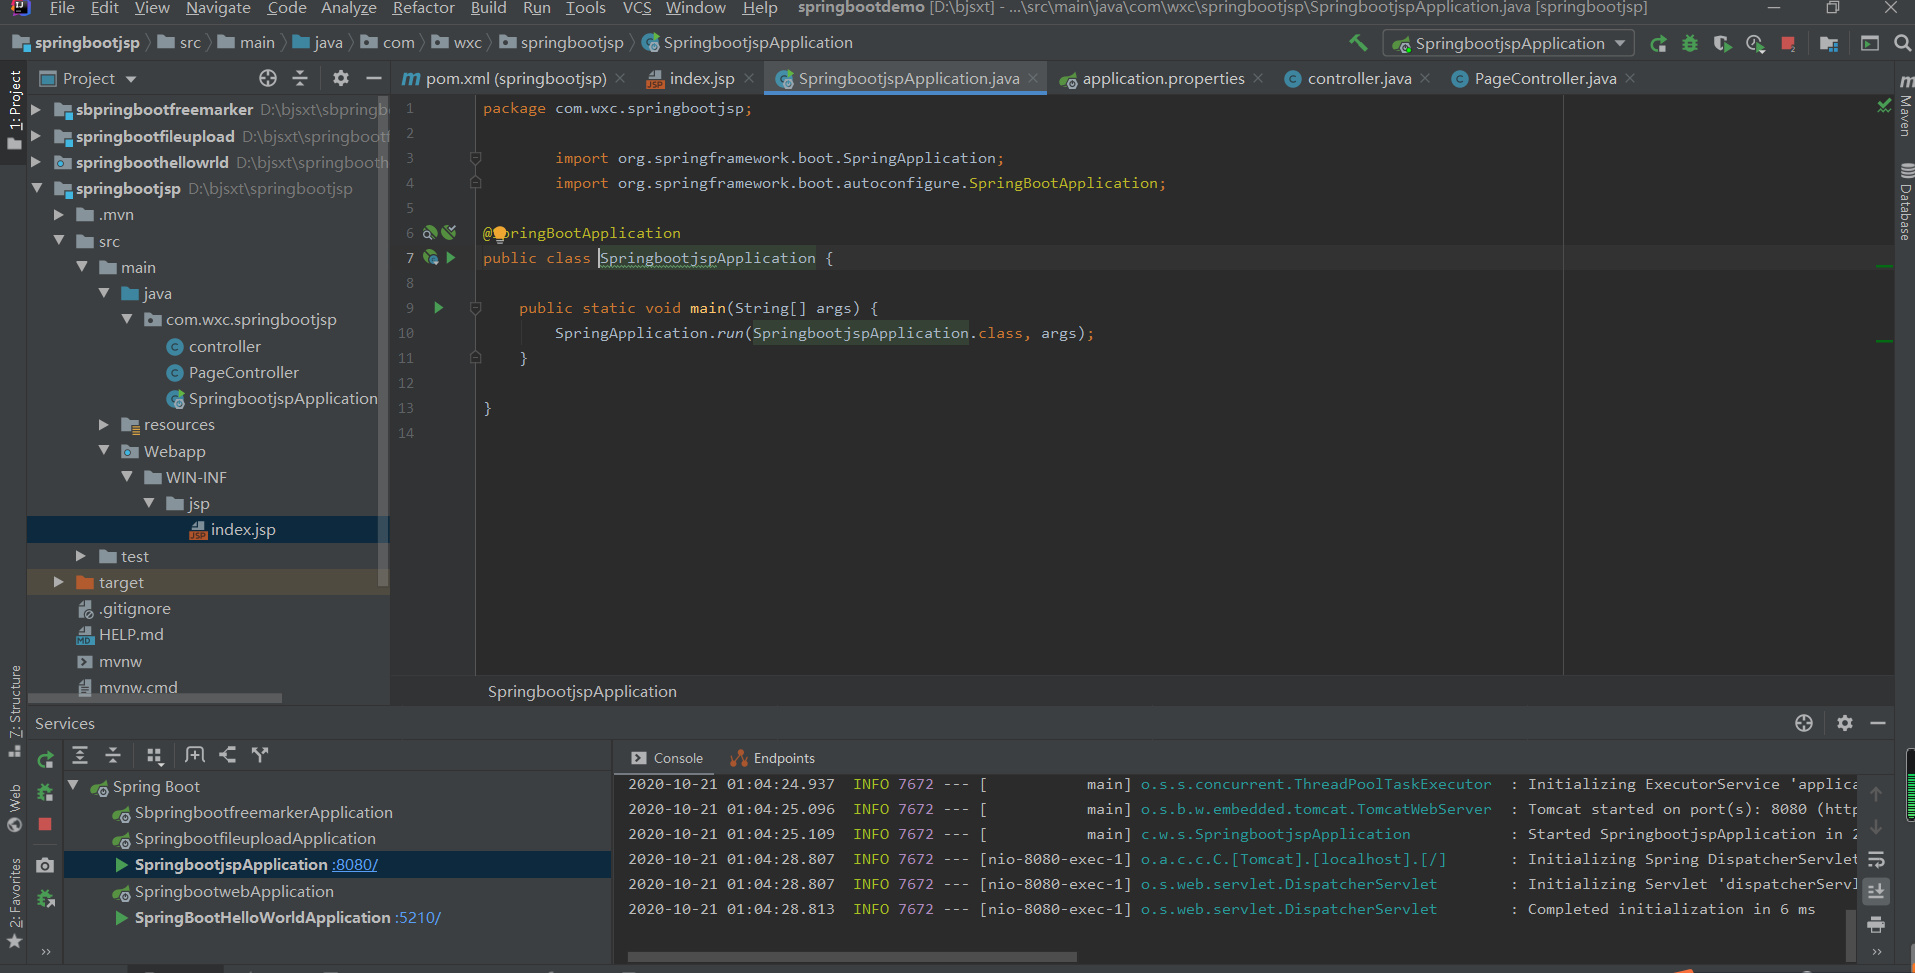Viewport: 1915px width, 973px height.
Task: Switch to PageController.java editor tab
Action: (1544, 78)
